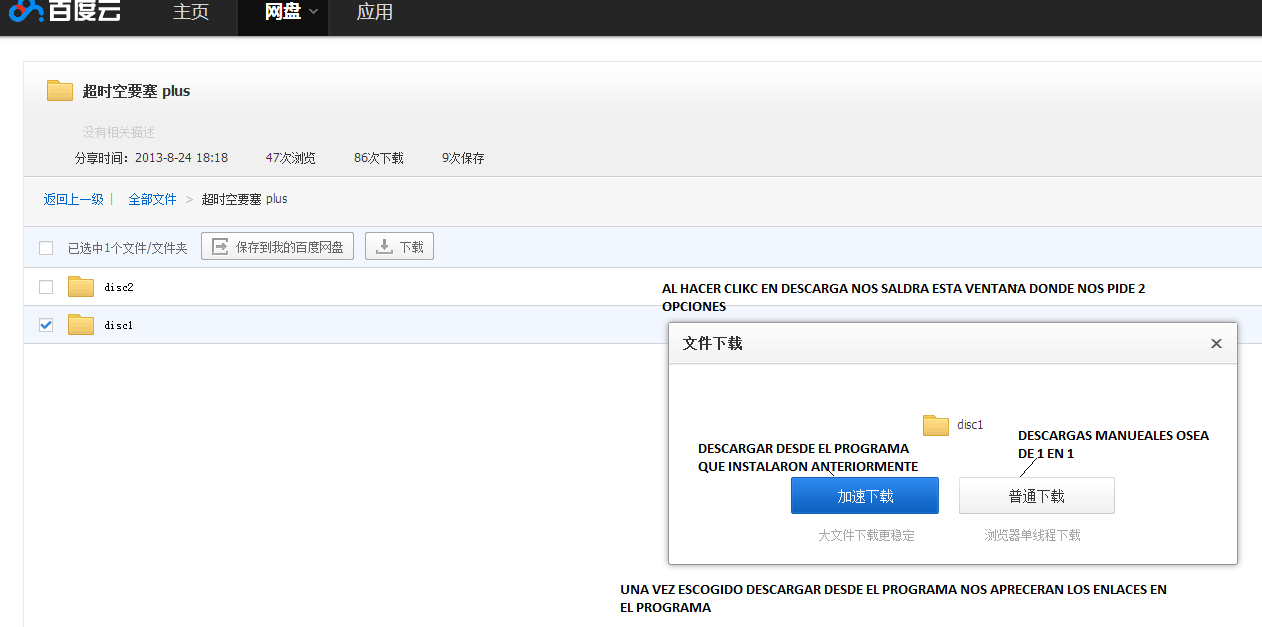The width and height of the screenshot is (1262, 627).
Task: Click the 86次下载 count text
Action: 379,158
